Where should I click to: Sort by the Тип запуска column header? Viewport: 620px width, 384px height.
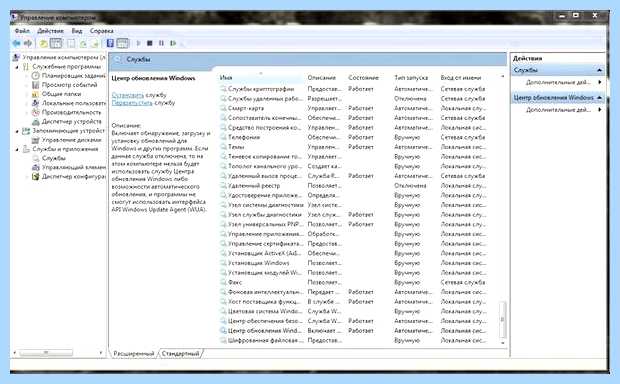[x=415, y=78]
